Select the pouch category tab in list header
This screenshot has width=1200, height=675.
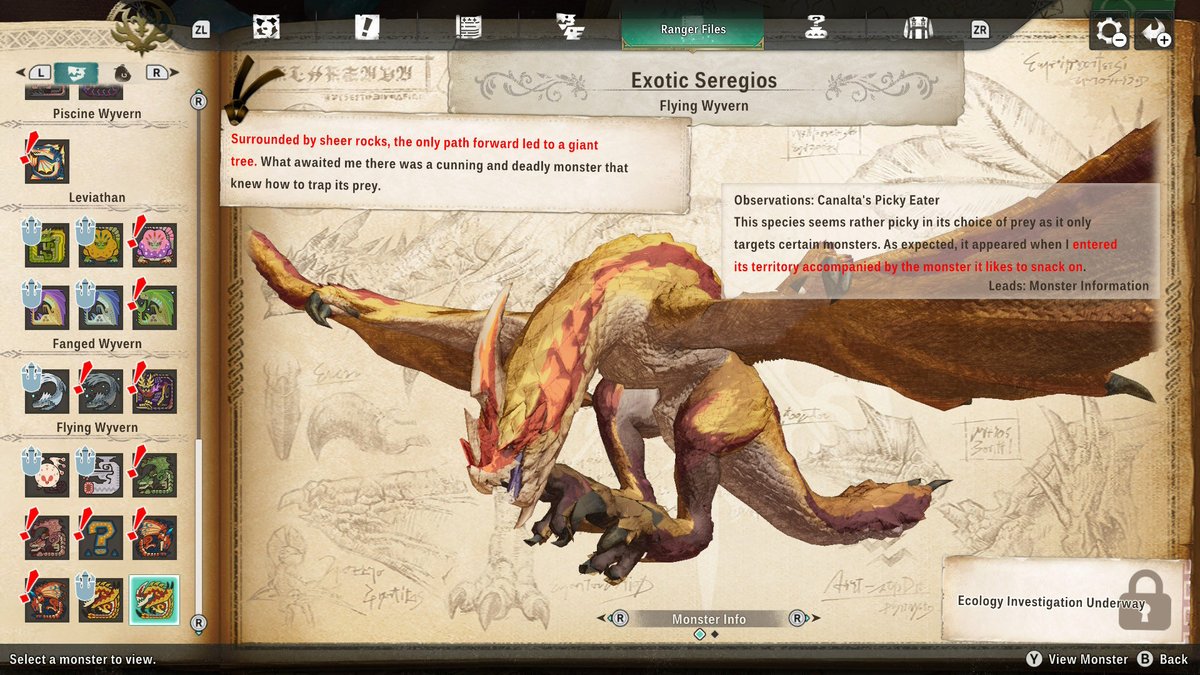(x=121, y=73)
